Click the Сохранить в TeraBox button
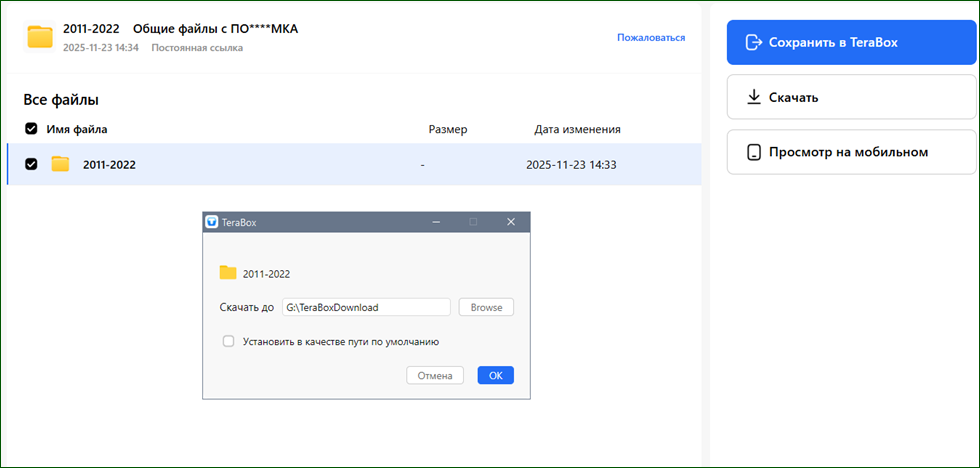The width and height of the screenshot is (980, 468). pyautogui.click(x=851, y=42)
